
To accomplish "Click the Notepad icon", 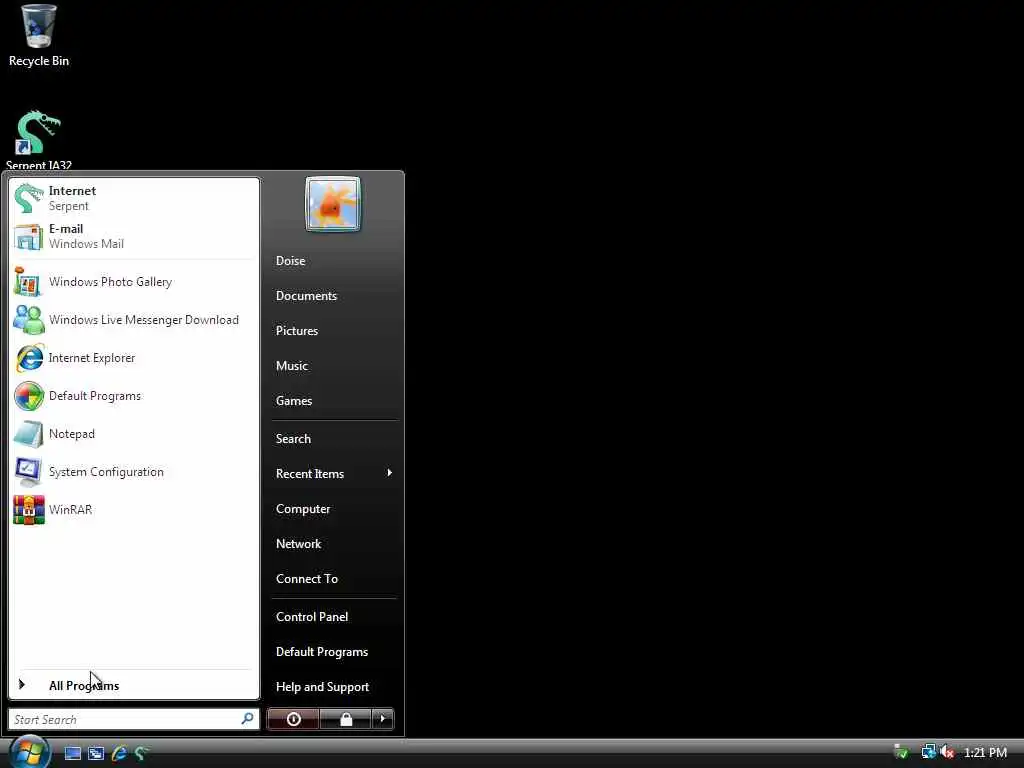I will (29, 434).
